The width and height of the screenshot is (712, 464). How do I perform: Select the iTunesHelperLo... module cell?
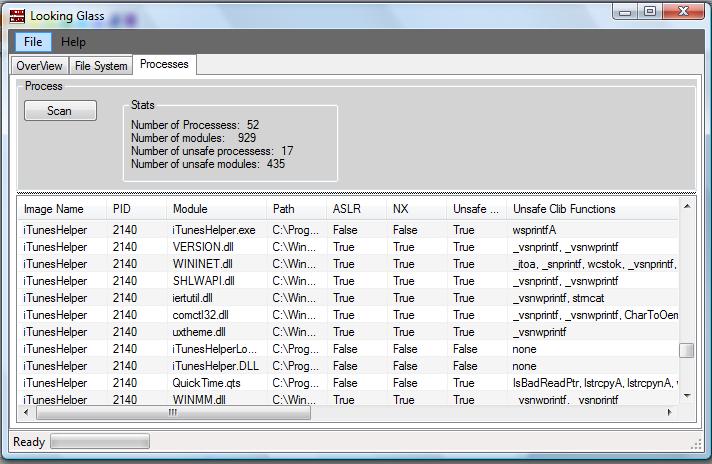pyautogui.click(x=214, y=349)
